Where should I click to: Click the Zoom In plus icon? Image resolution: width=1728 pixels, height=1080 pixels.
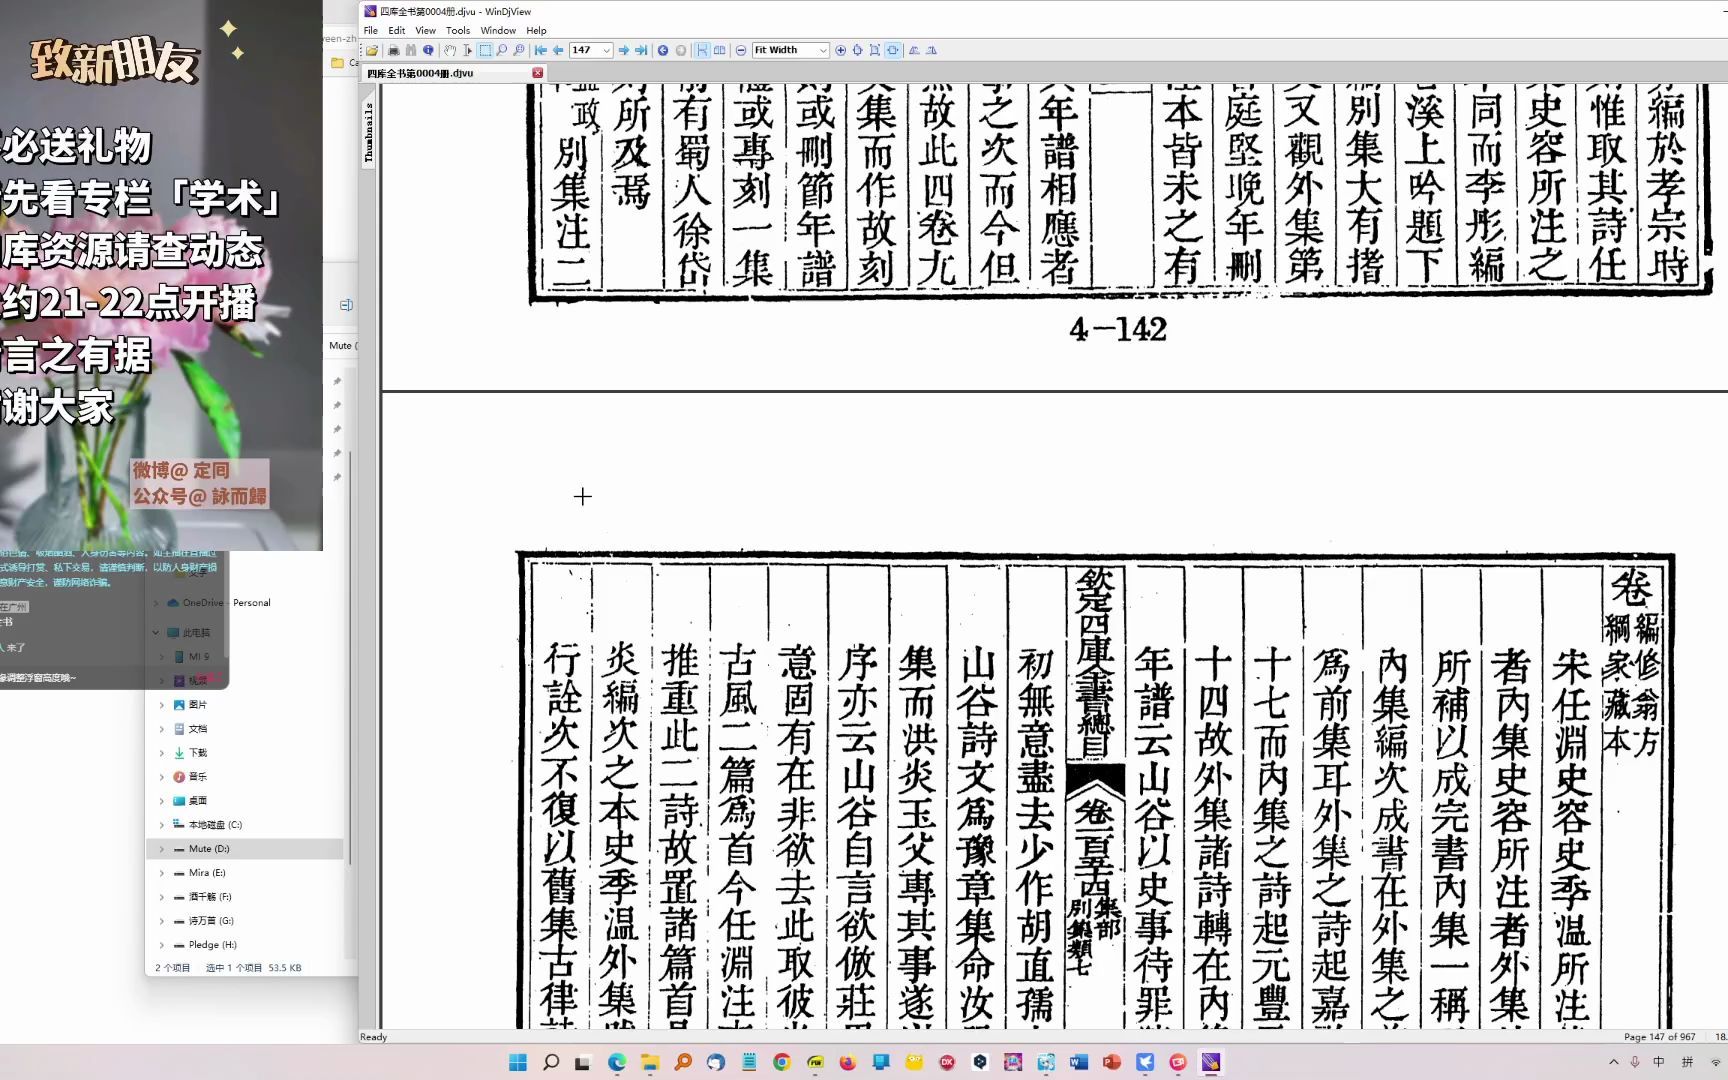point(840,50)
